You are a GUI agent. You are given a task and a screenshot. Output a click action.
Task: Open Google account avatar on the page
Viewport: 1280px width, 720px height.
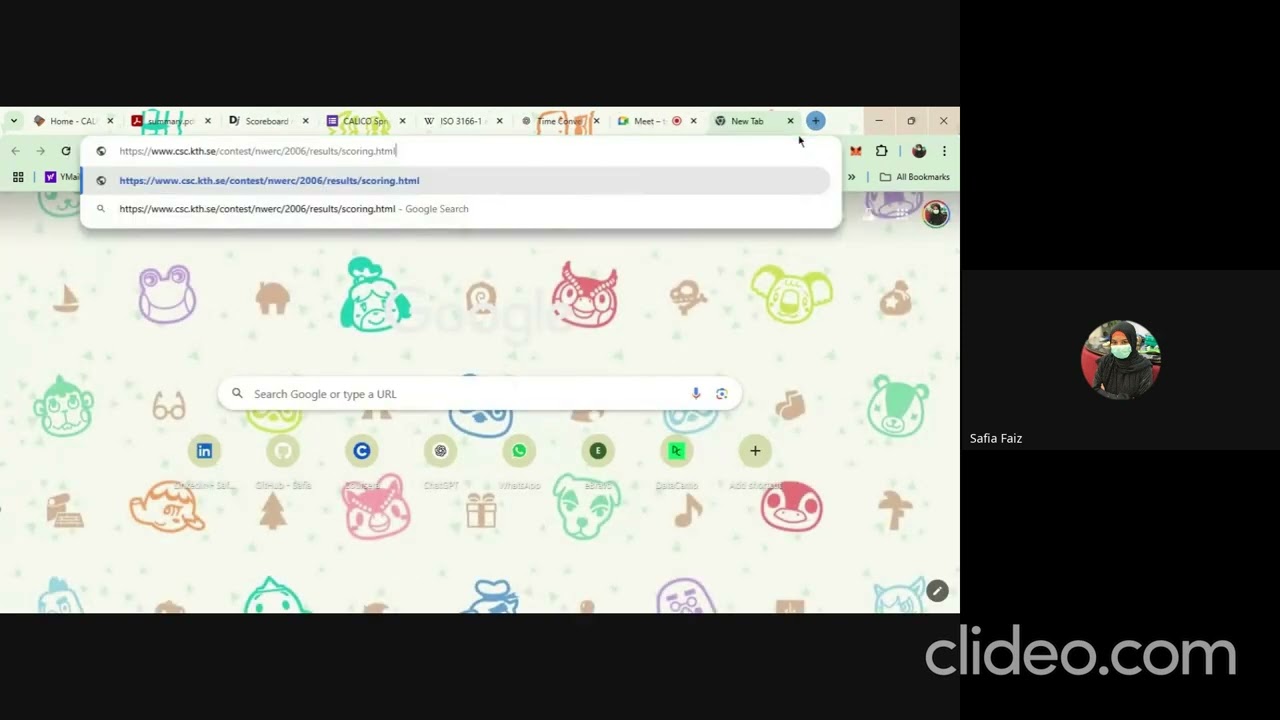[936, 214]
